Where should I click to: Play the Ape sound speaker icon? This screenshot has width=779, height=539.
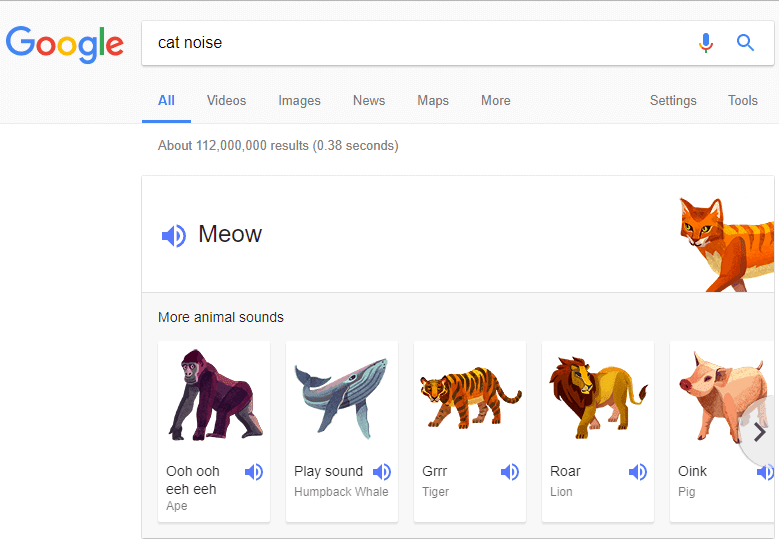pyautogui.click(x=254, y=472)
